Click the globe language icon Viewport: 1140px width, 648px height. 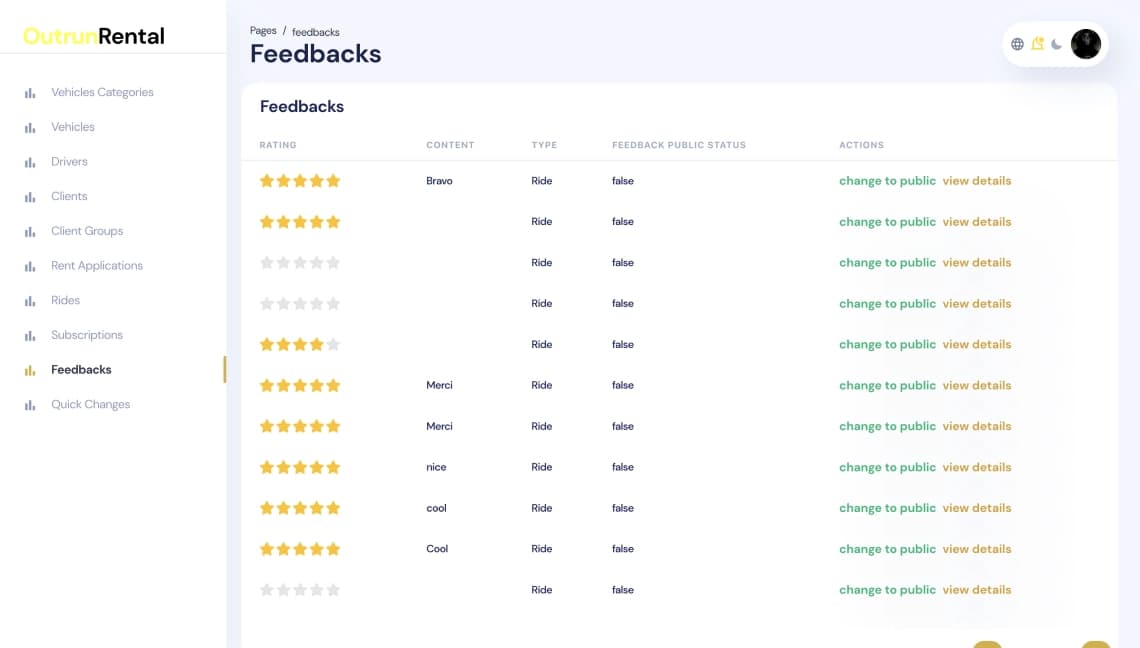(x=1017, y=44)
